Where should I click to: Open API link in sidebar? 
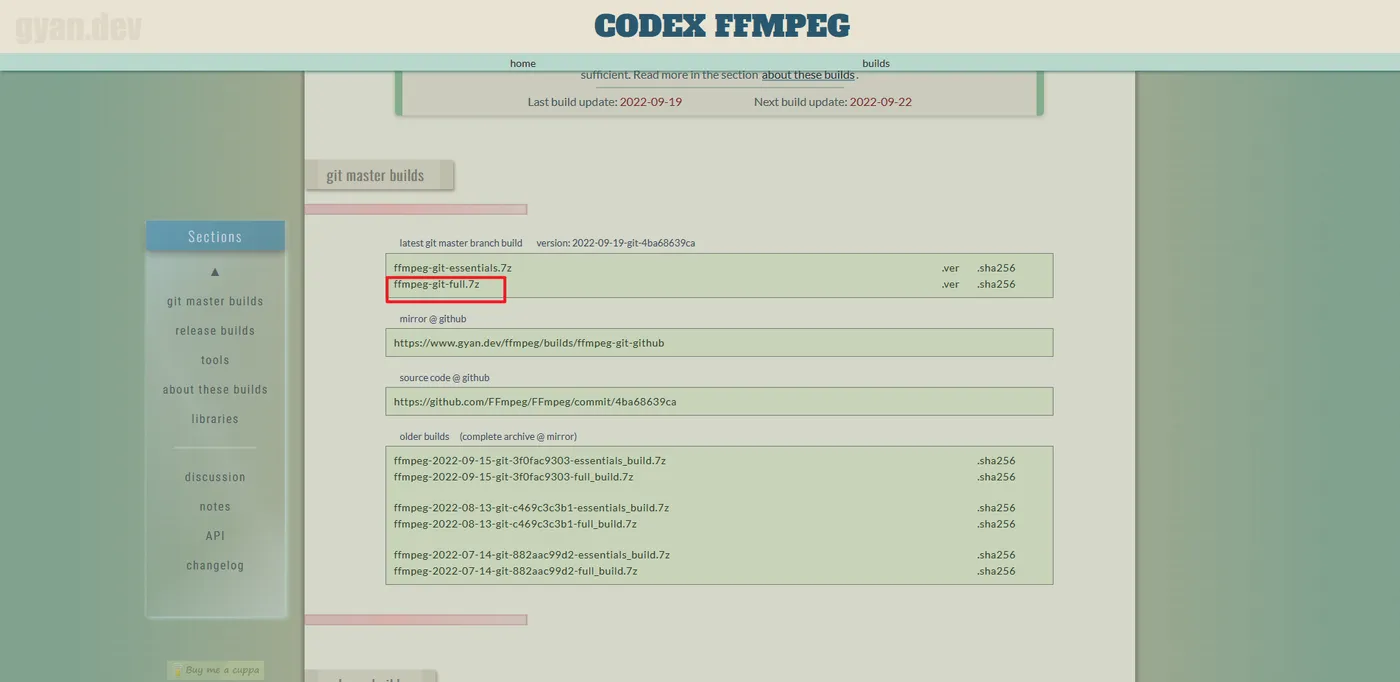[x=215, y=536]
